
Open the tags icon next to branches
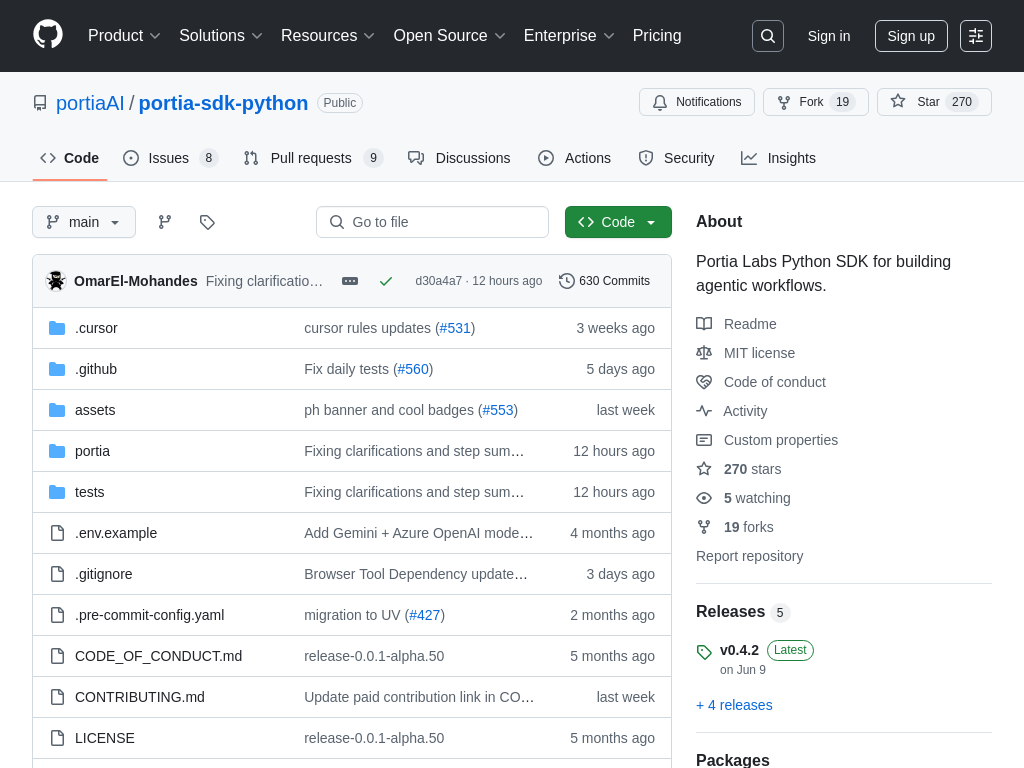click(207, 222)
